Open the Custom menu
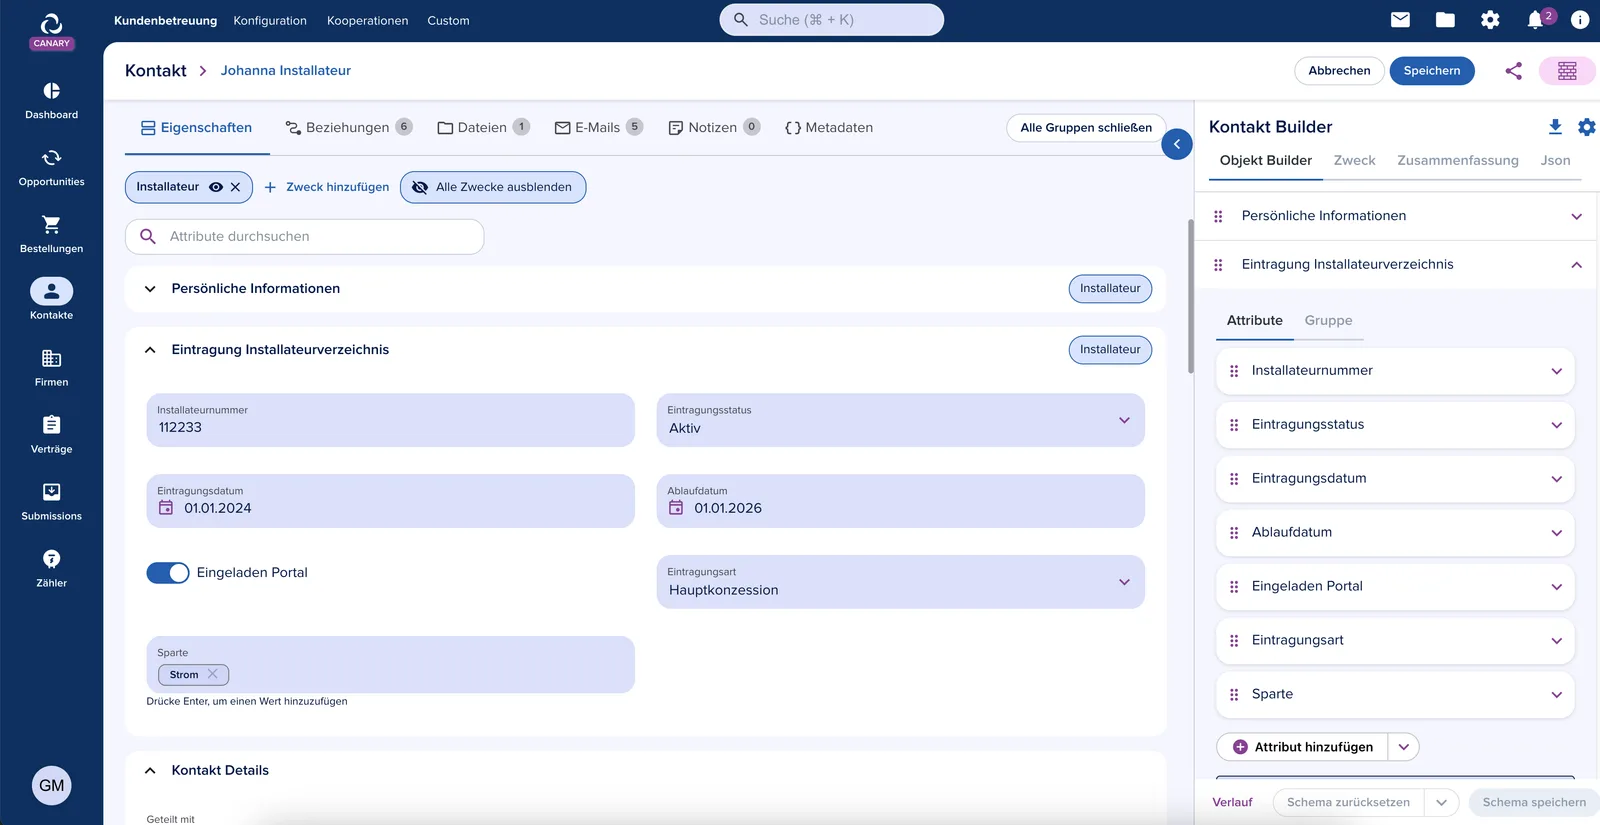The image size is (1600, 825). tap(448, 20)
